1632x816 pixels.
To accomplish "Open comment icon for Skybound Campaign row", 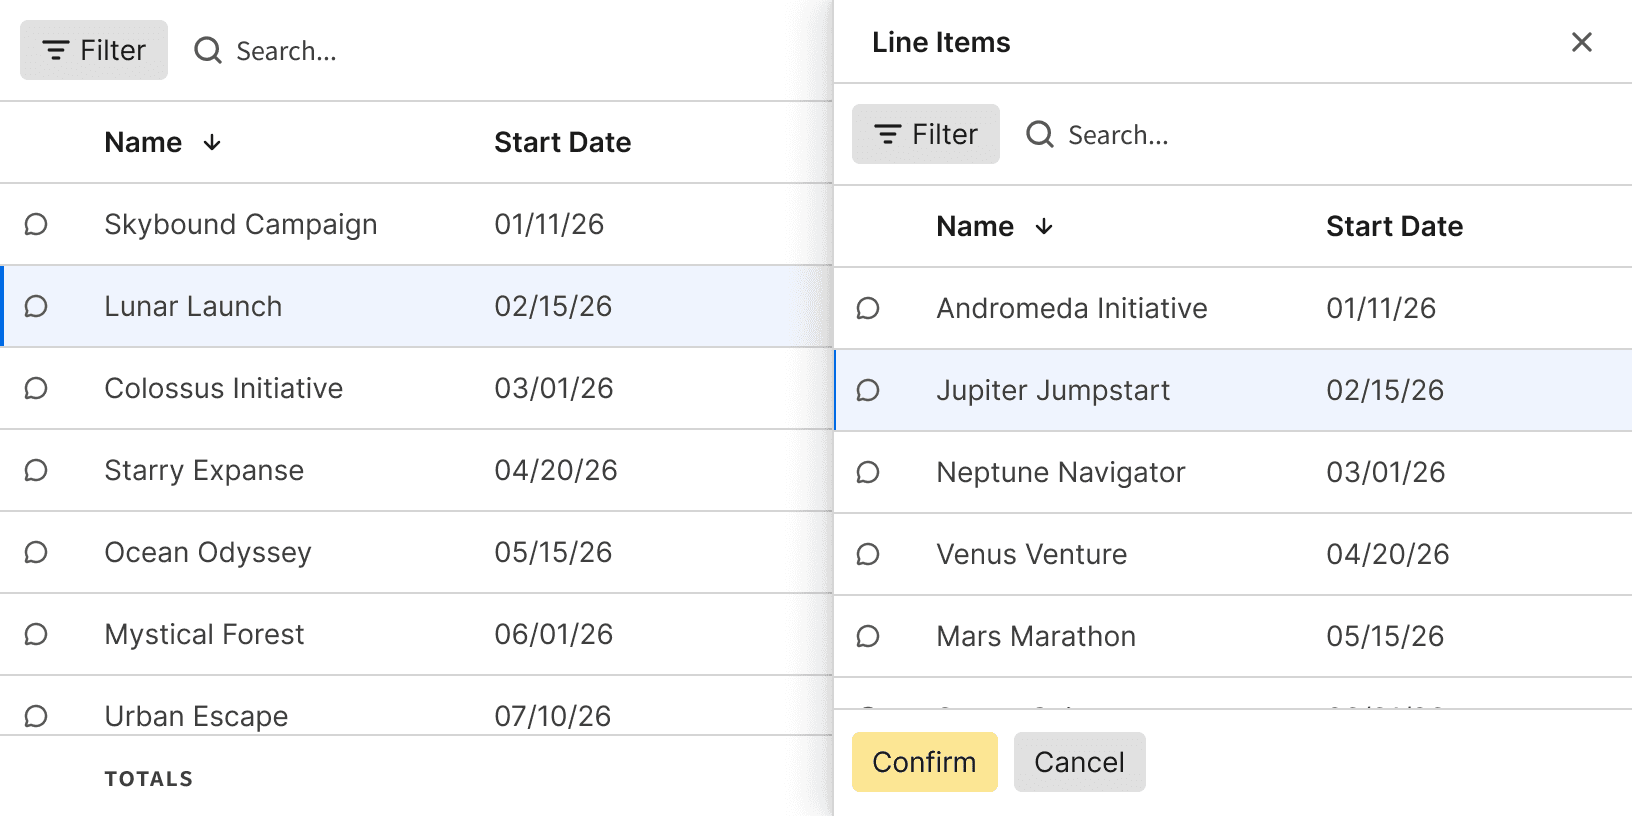I will (36, 224).
